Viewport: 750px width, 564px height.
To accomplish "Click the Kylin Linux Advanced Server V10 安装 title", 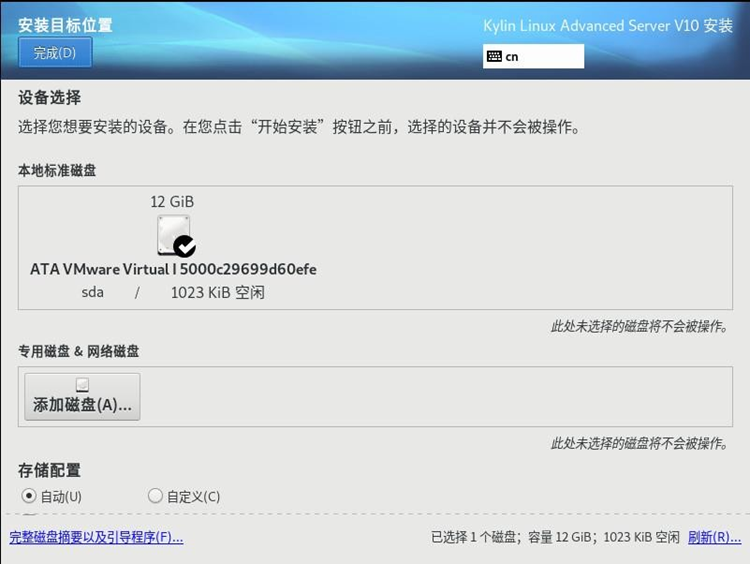I will pyautogui.click(x=608, y=25).
